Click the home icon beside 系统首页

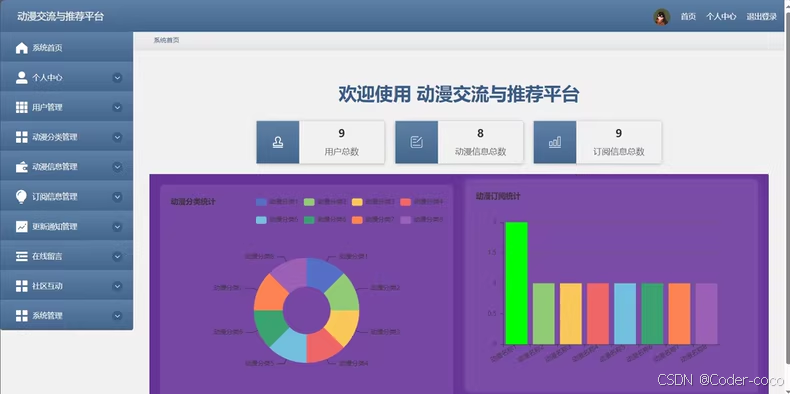point(22,48)
